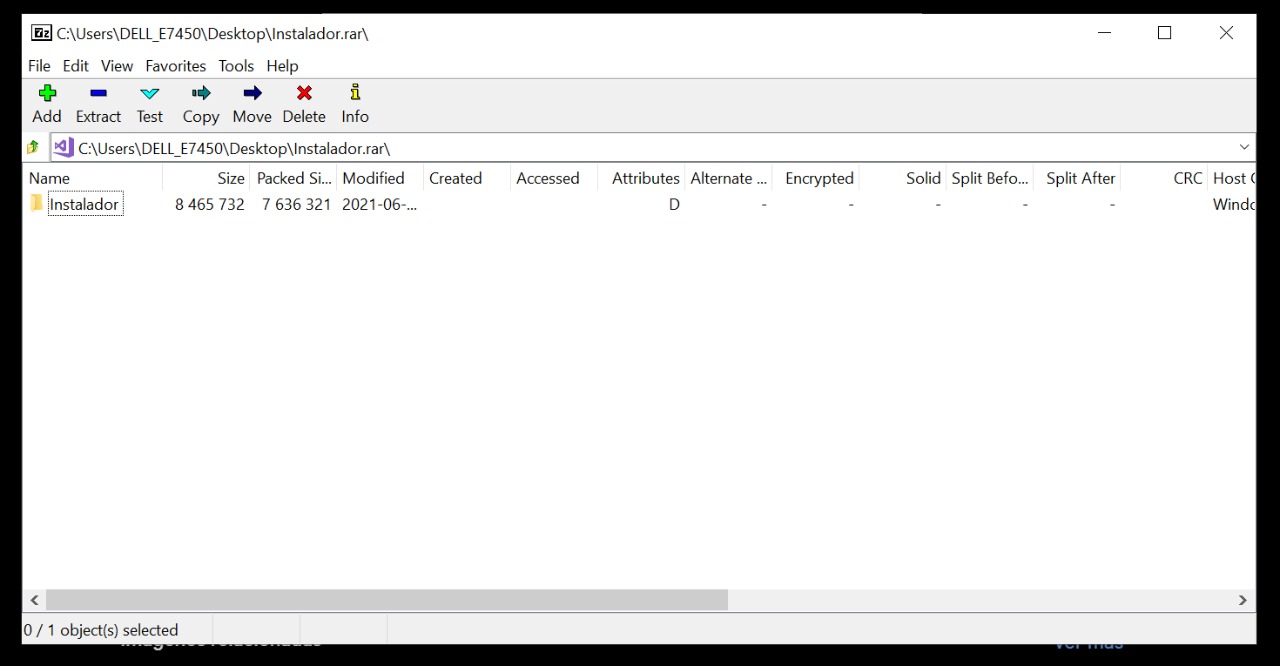
Task: Click the Delete toolbar icon
Action: click(303, 103)
